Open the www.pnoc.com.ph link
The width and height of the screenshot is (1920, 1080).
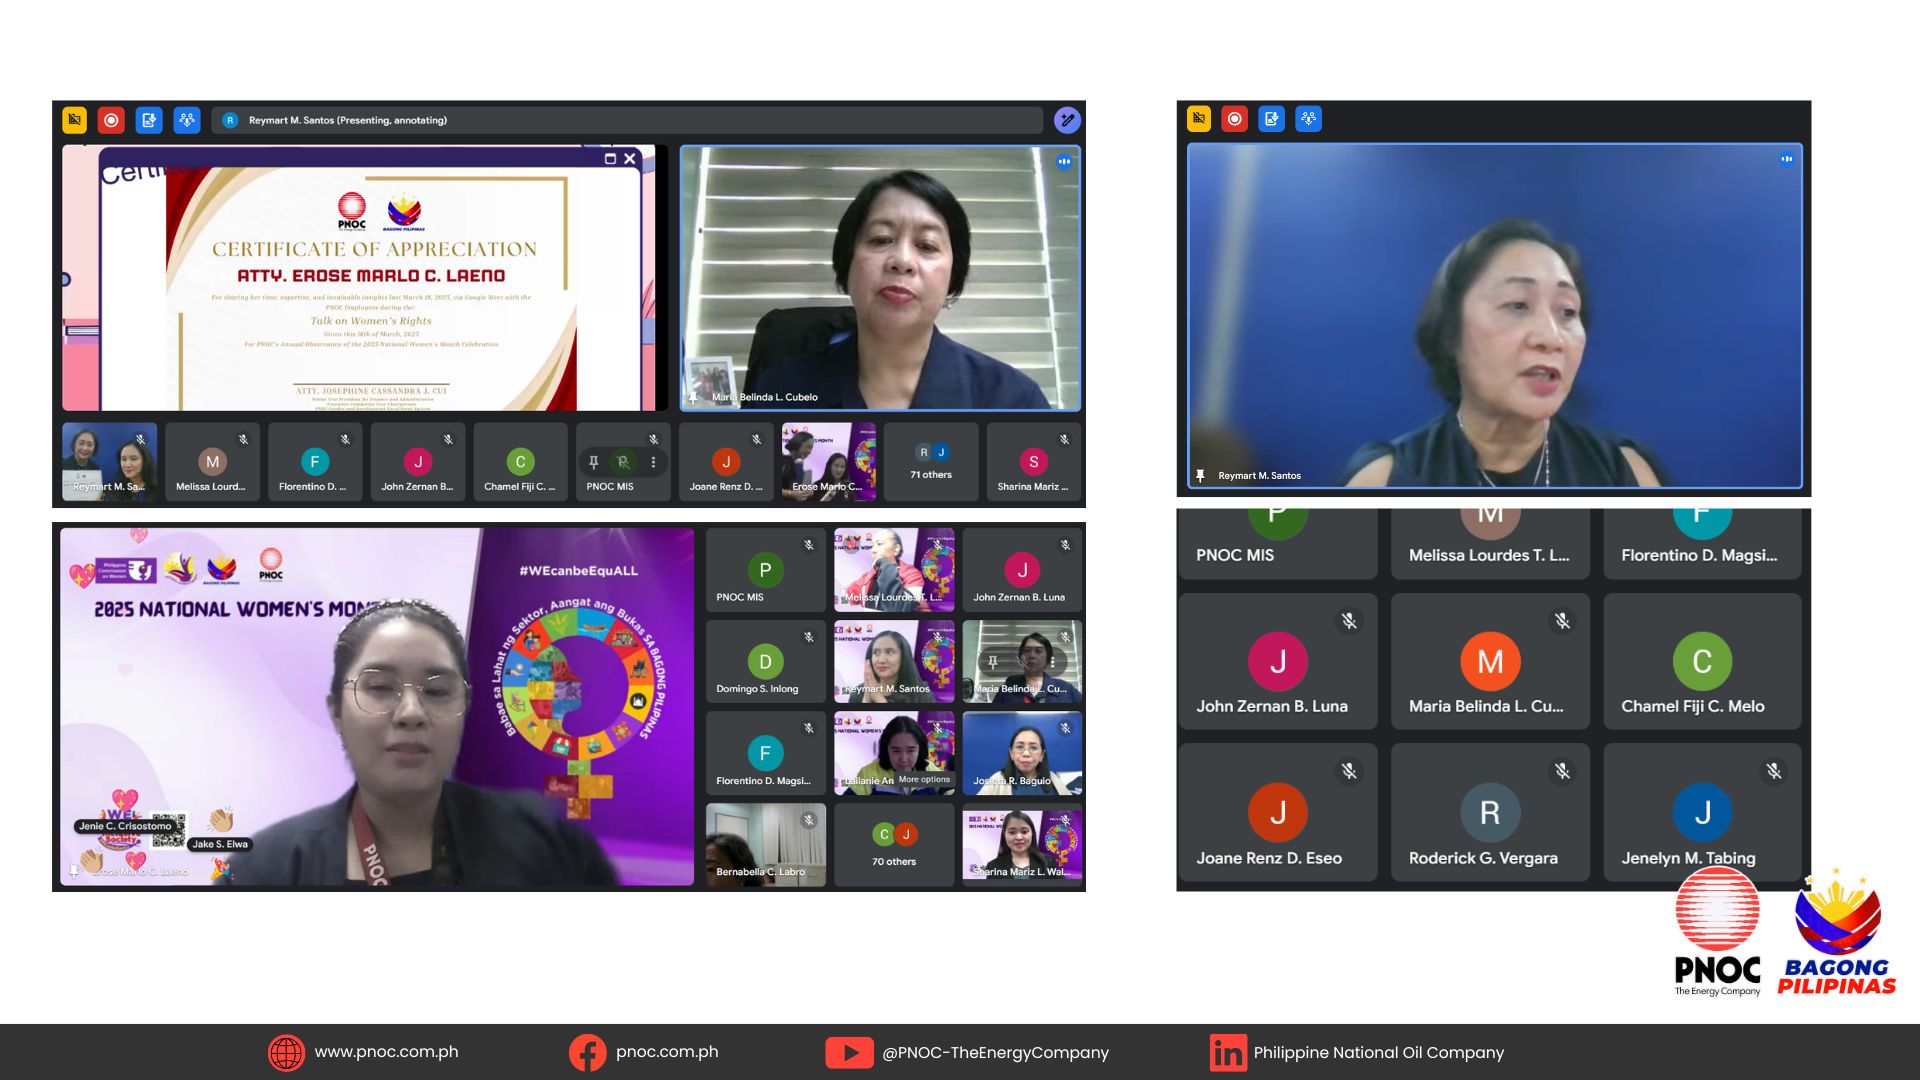click(x=386, y=1052)
